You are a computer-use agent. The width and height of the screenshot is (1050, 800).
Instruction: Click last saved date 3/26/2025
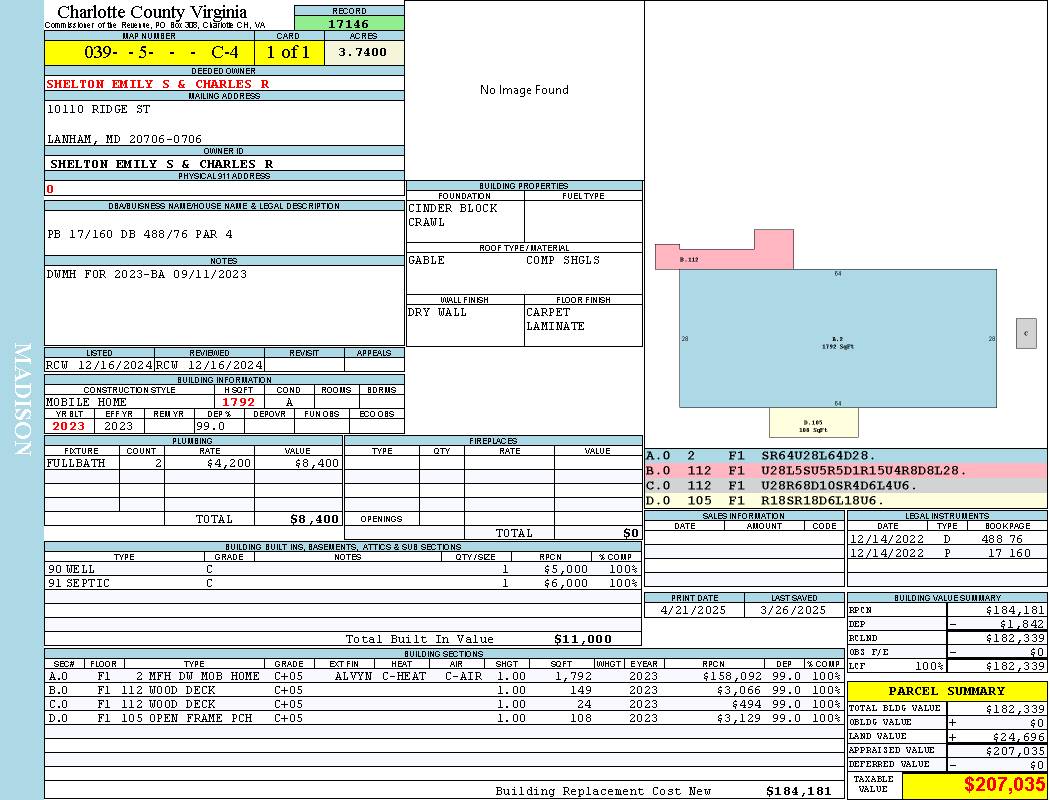[794, 610]
